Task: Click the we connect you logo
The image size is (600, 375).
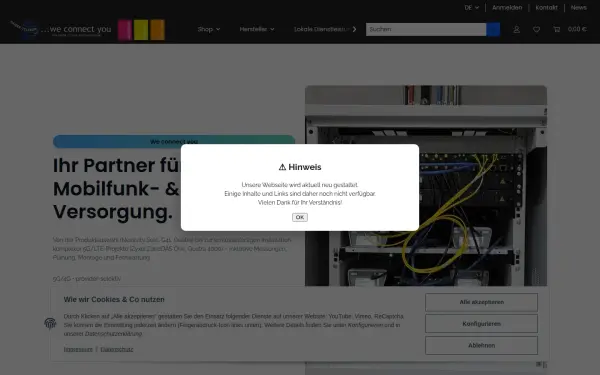Action: pos(88,29)
